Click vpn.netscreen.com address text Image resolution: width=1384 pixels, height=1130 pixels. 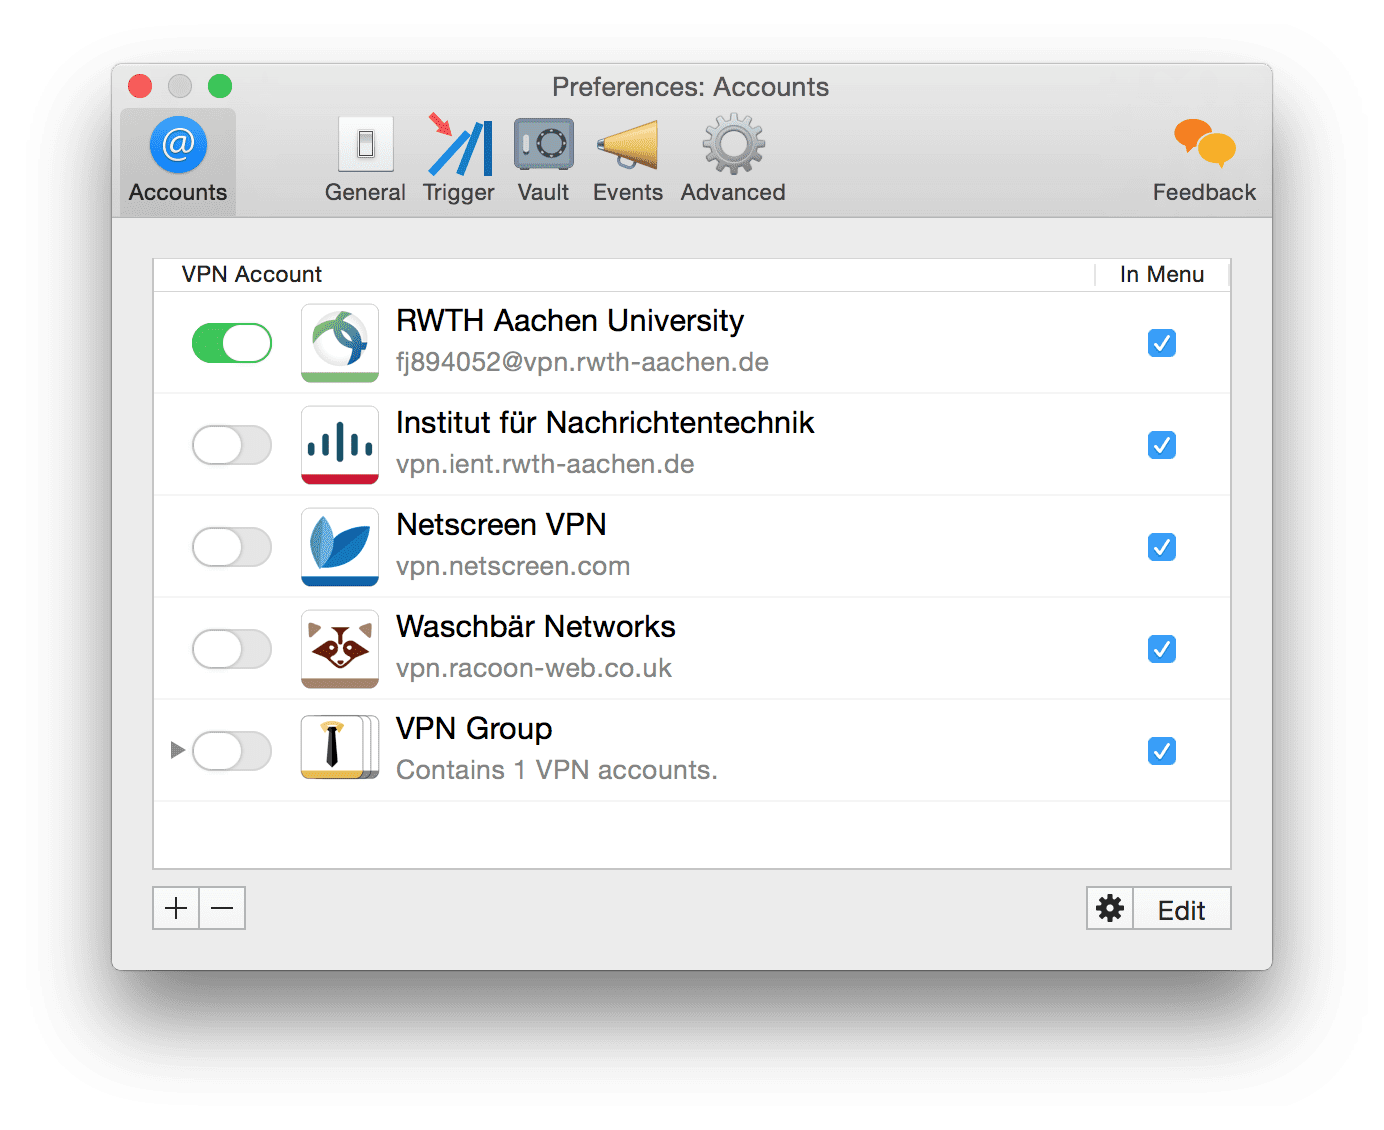(513, 566)
